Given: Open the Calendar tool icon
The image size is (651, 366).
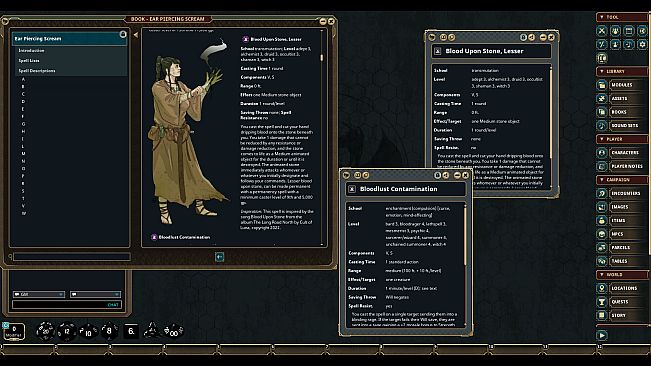Looking at the screenshot, I should 629,31.
